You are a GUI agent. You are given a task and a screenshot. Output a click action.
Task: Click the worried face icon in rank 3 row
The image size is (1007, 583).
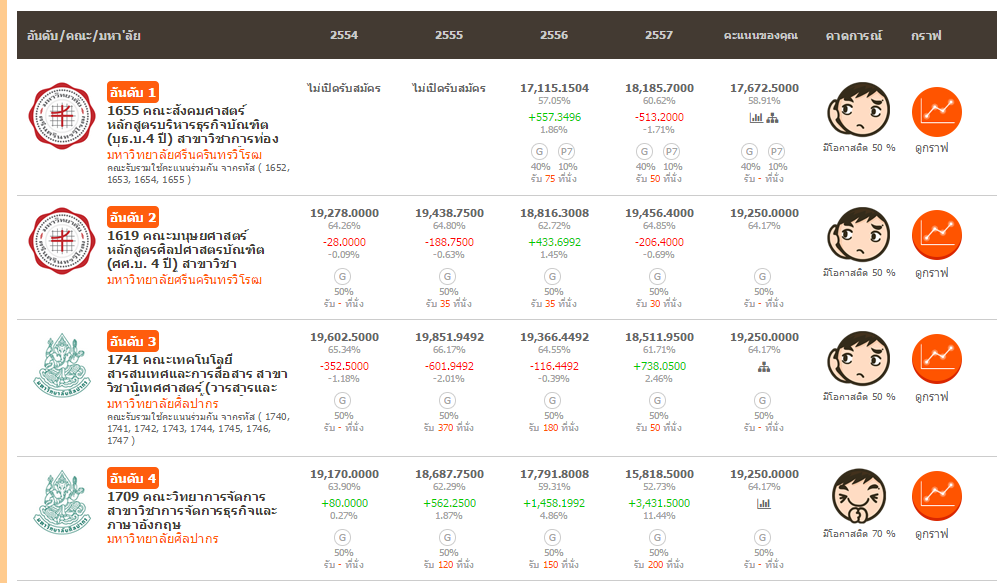click(859, 358)
